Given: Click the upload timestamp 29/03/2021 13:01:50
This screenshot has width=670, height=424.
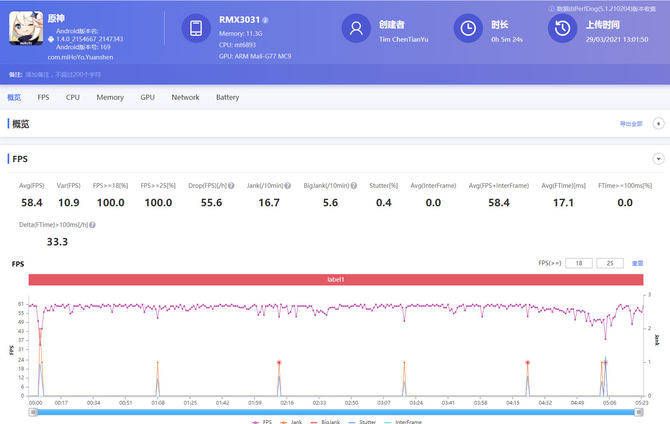Looking at the screenshot, I should click(x=617, y=39).
